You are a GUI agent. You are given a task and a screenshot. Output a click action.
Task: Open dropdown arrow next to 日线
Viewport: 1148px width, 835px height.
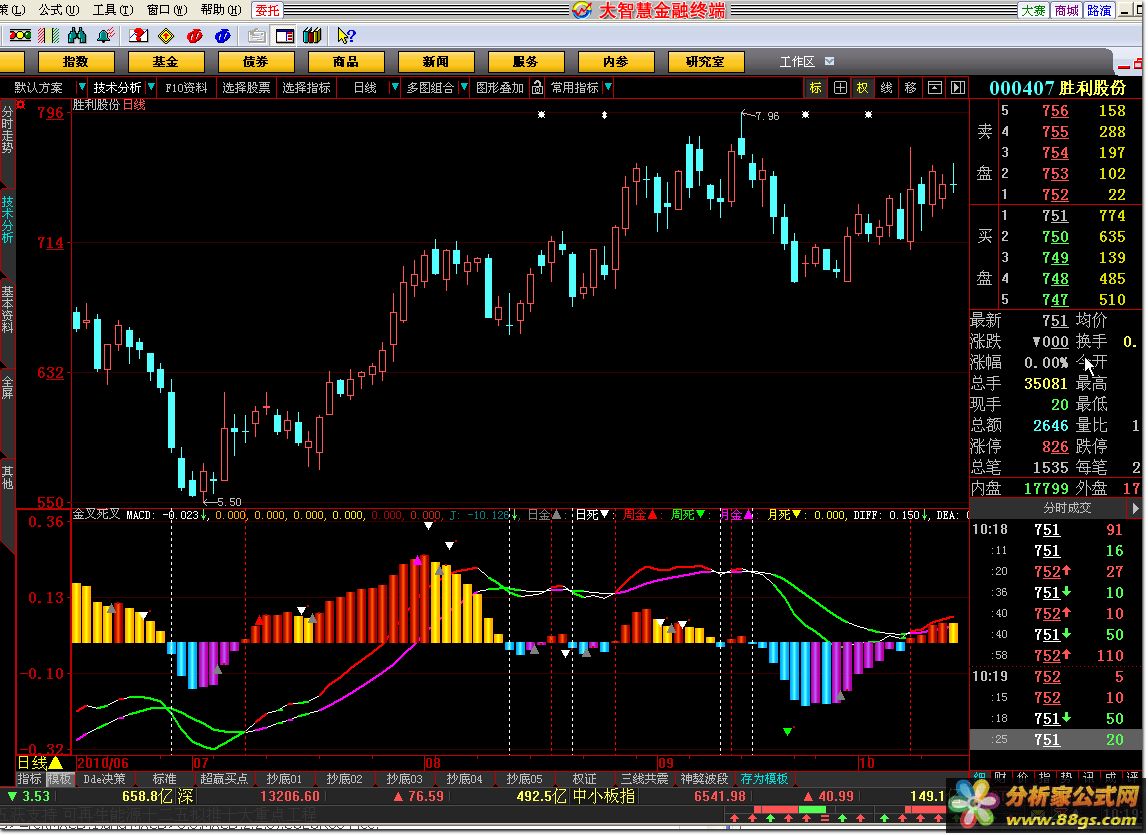395,87
